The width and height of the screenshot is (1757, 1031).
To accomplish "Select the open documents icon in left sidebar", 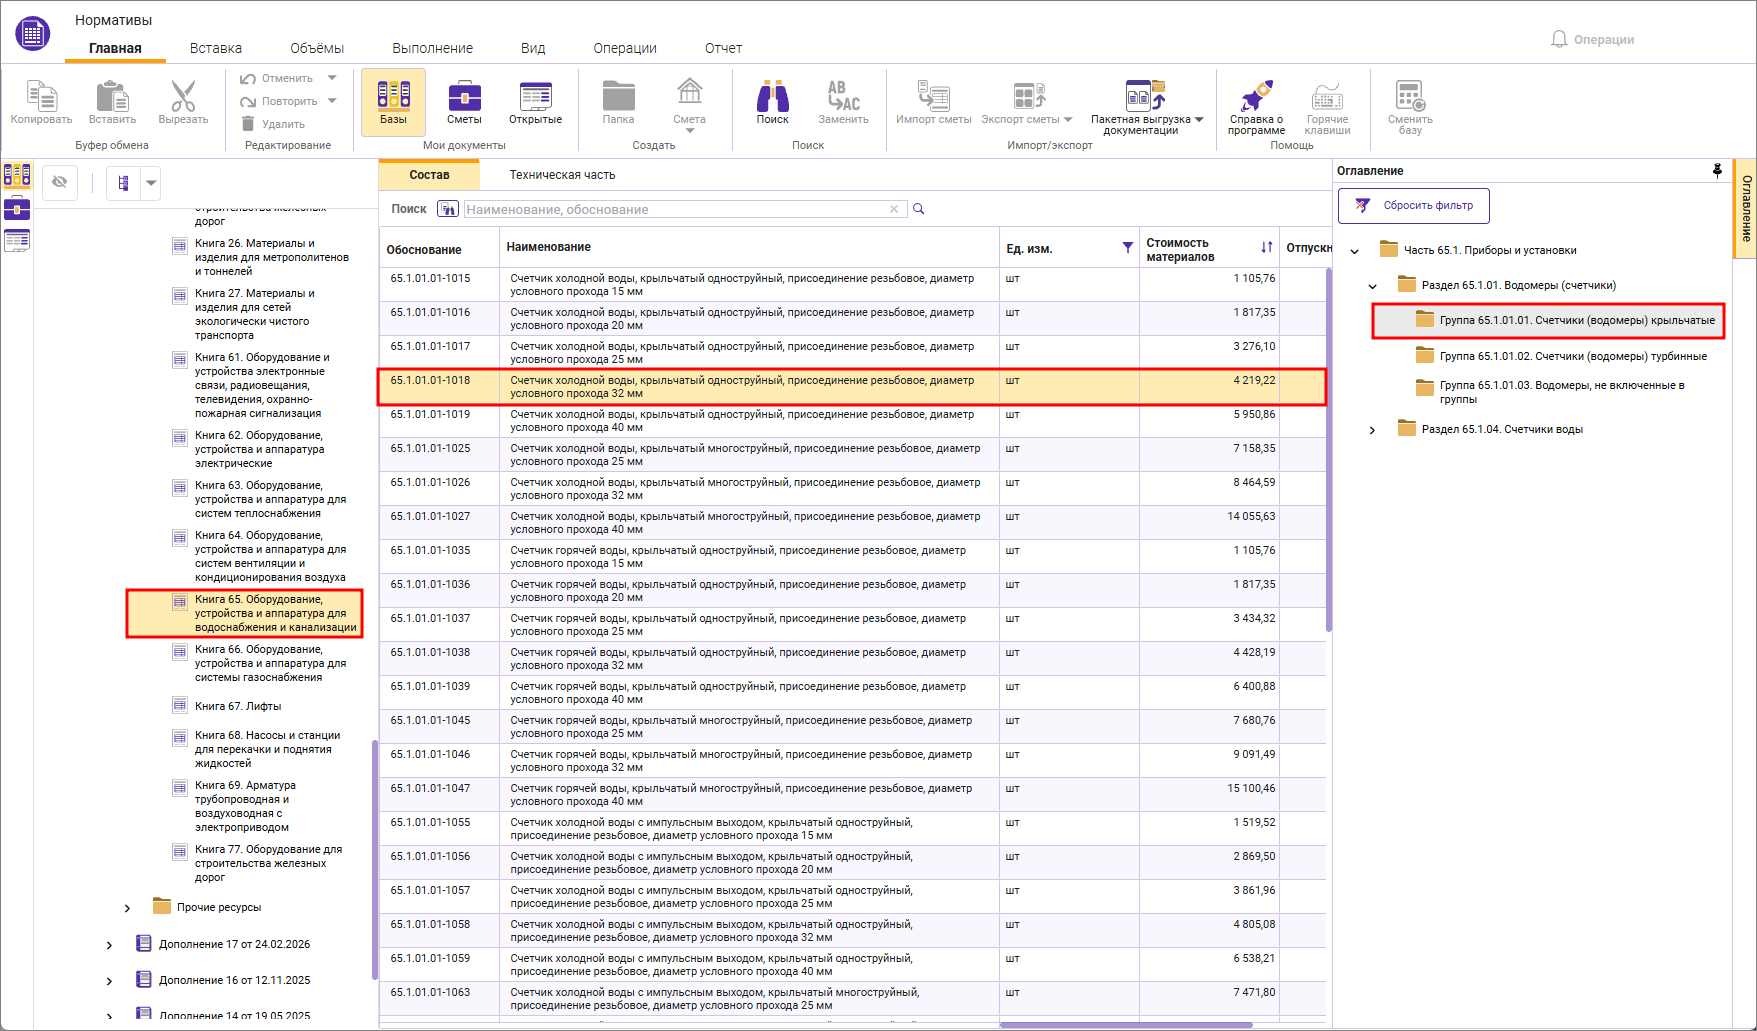I will click(17, 240).
